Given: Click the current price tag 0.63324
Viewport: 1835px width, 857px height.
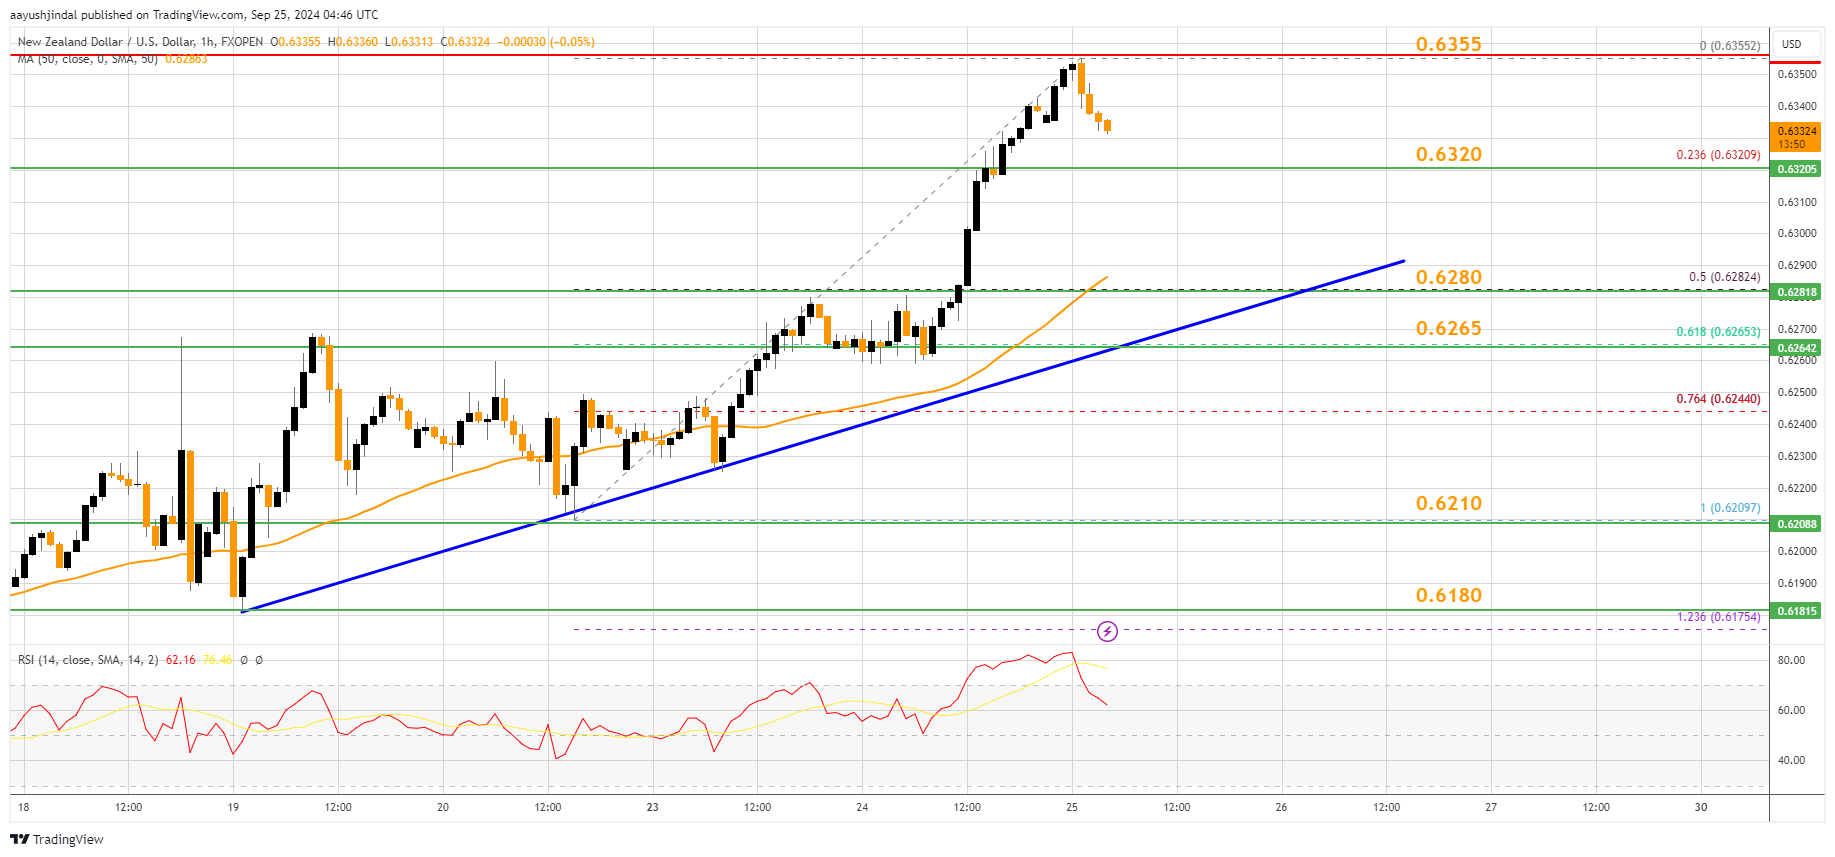Looking at the screenshot, I should tap(1797, 137).
